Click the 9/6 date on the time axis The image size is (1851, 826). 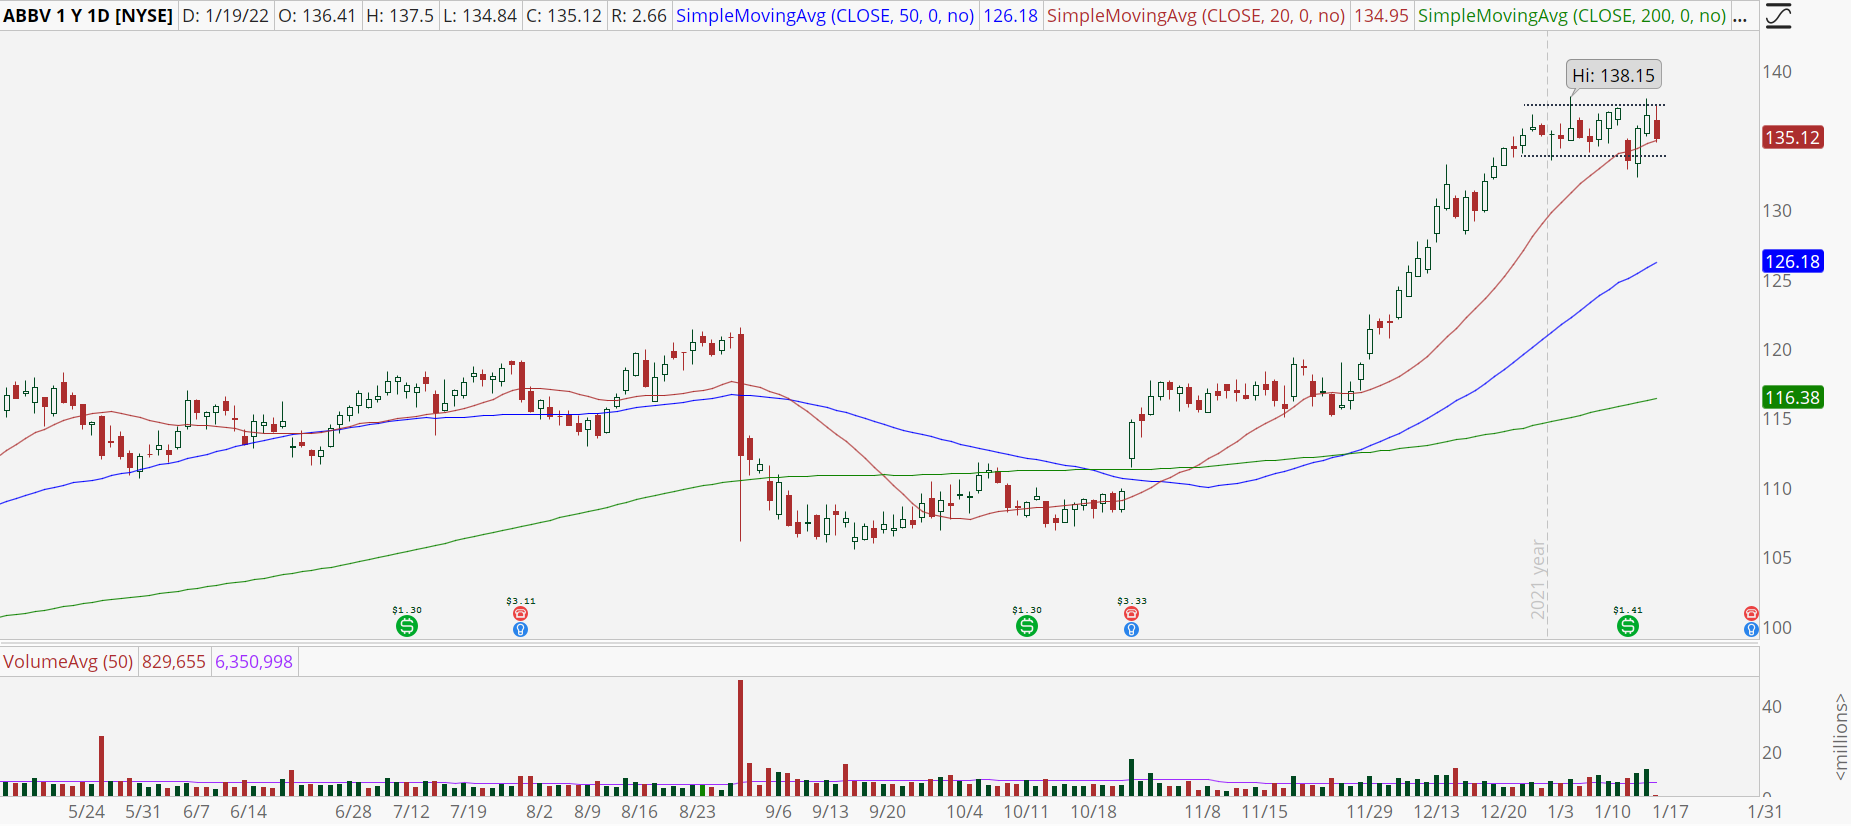click(778, 812)
